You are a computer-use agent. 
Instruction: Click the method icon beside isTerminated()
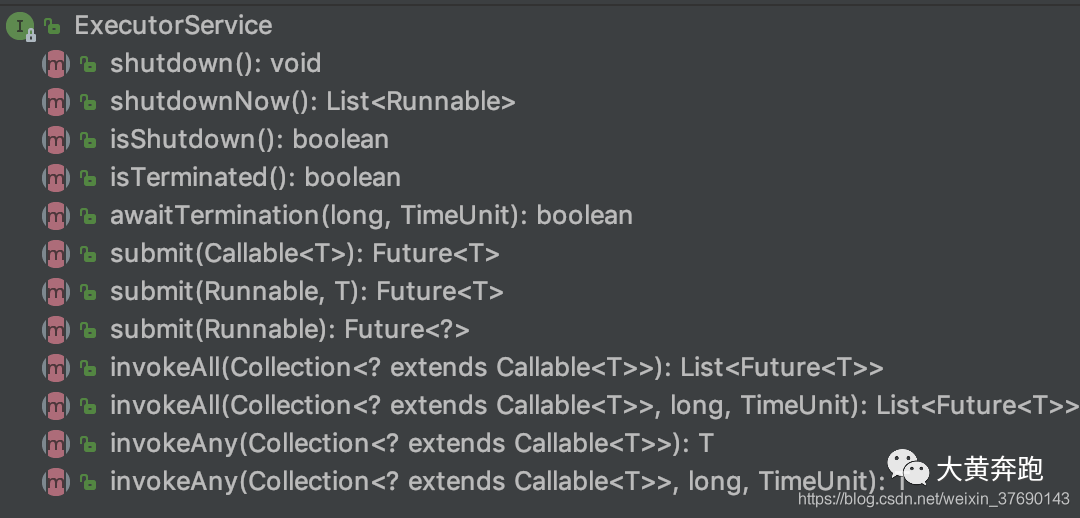pos(56,178)
